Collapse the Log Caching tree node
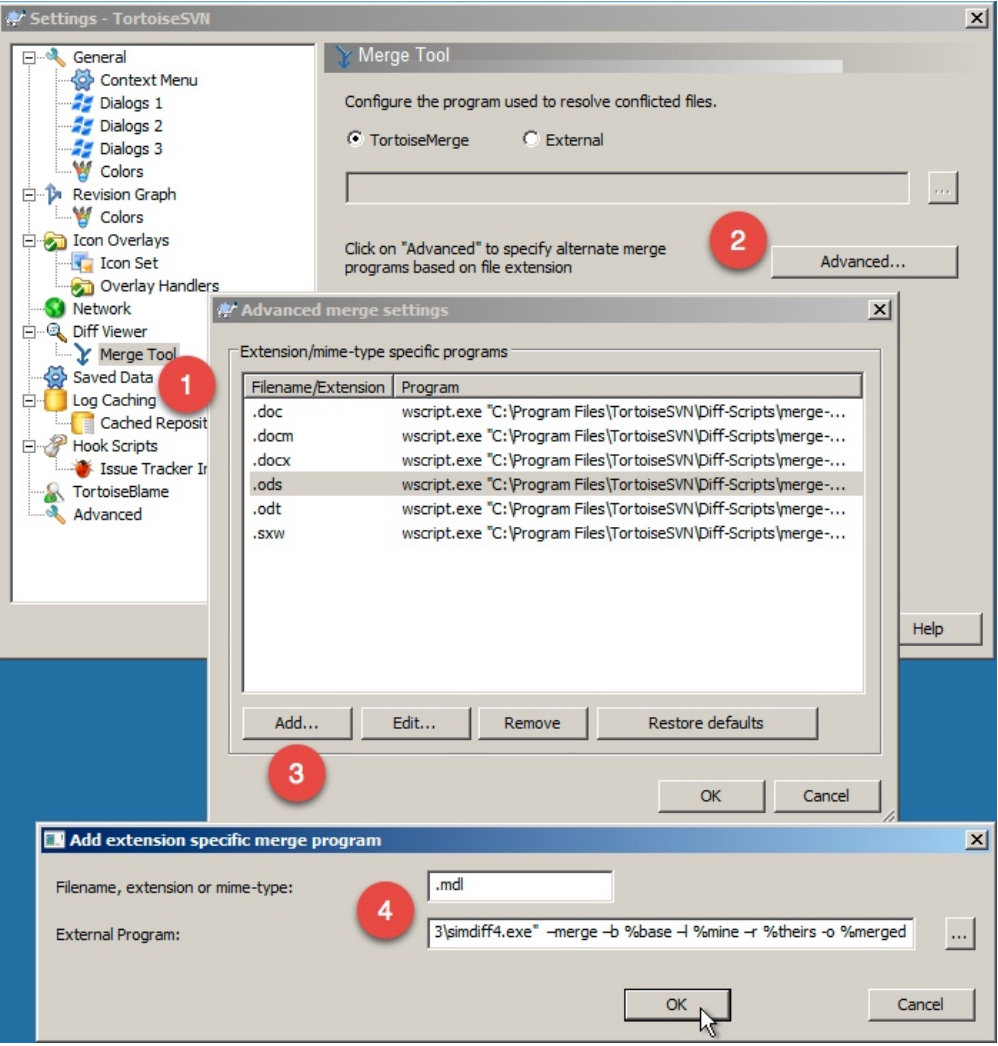 pos(29,400)
